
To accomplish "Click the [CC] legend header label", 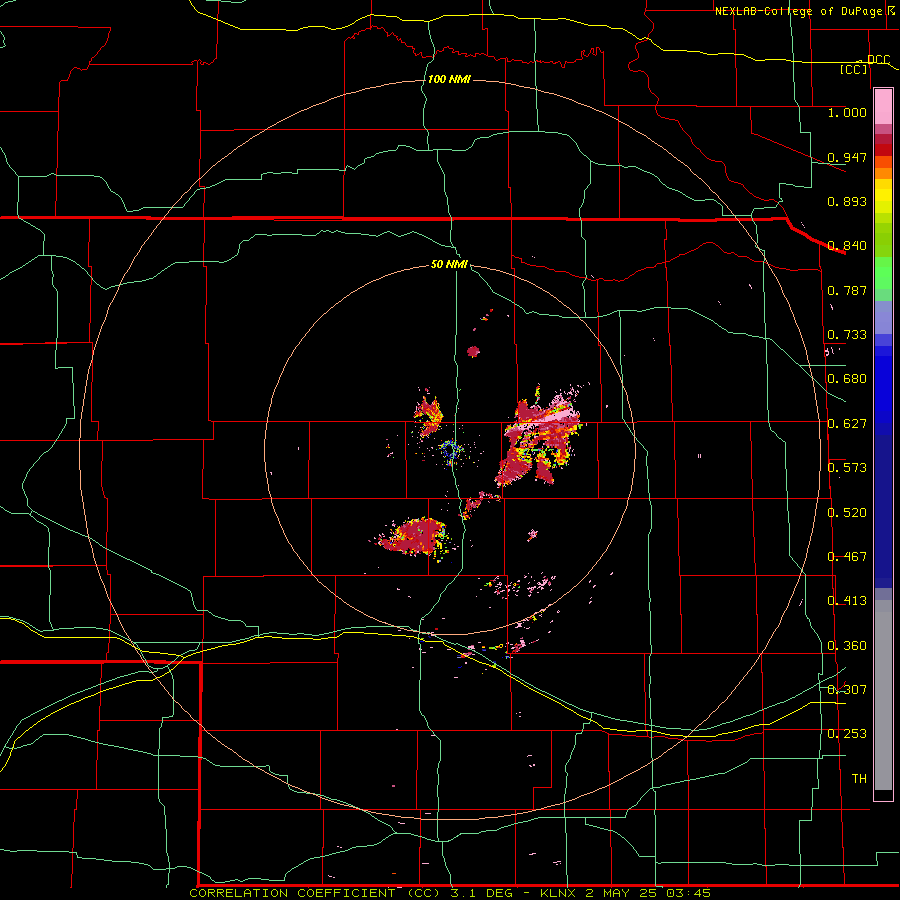I will 854,69.
